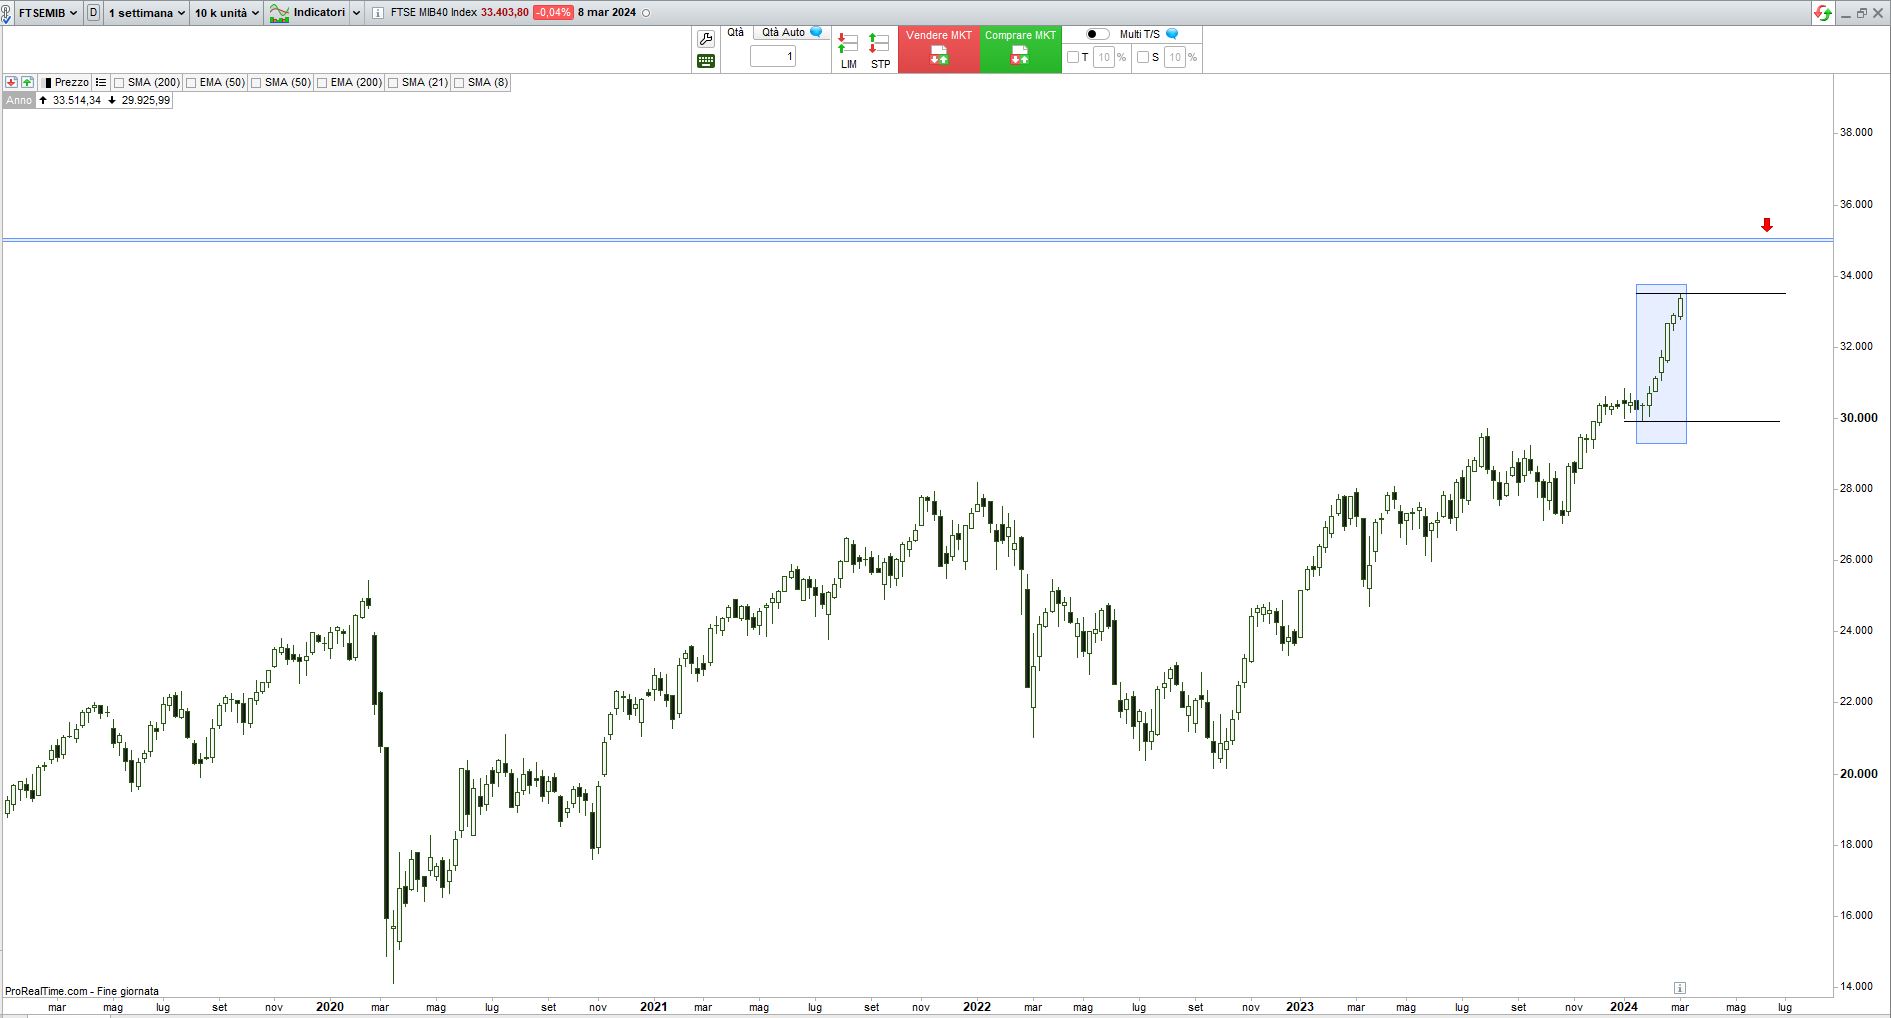
Task: Click the green keyboard shortcuts icon
Action: [x=706, y=61]
